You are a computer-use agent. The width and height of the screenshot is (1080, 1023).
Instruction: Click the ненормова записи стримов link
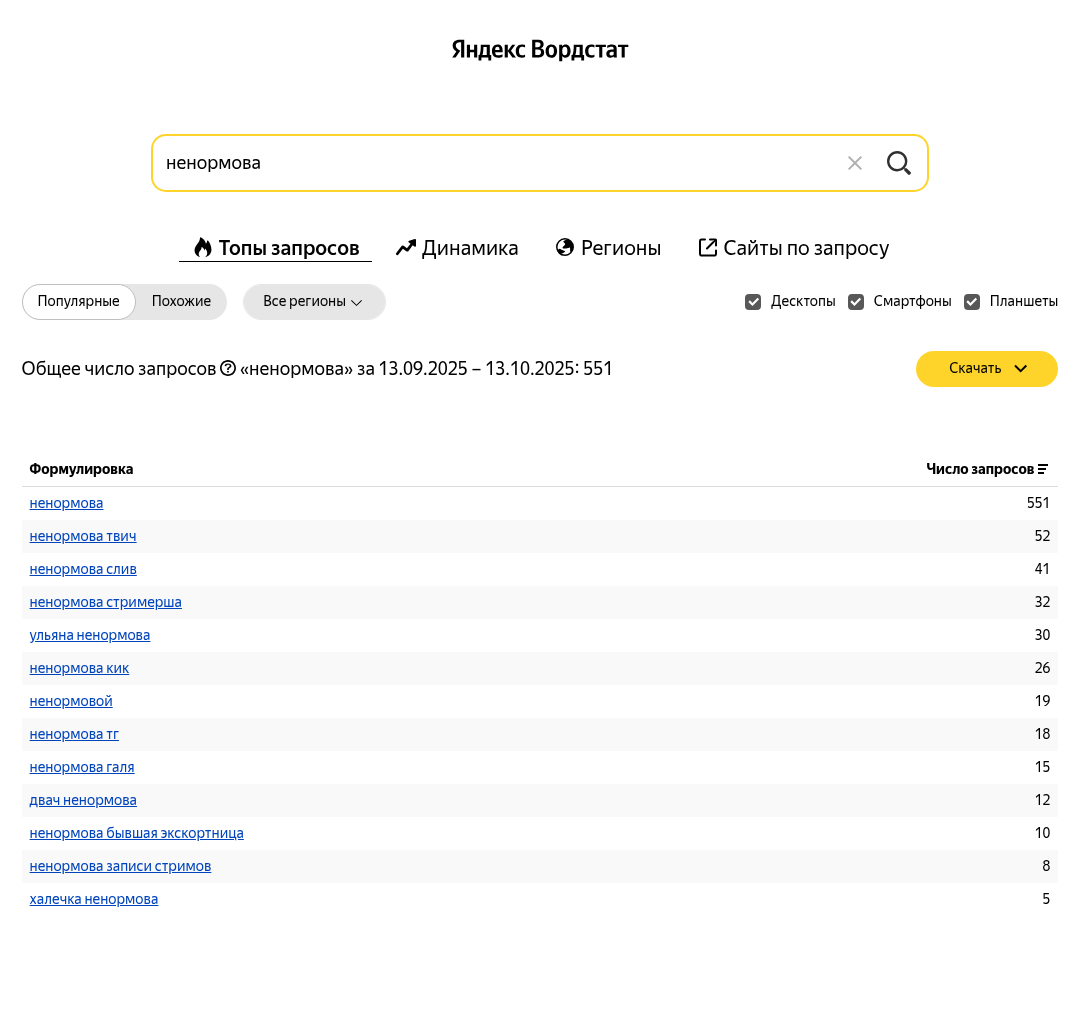[120, 866]
